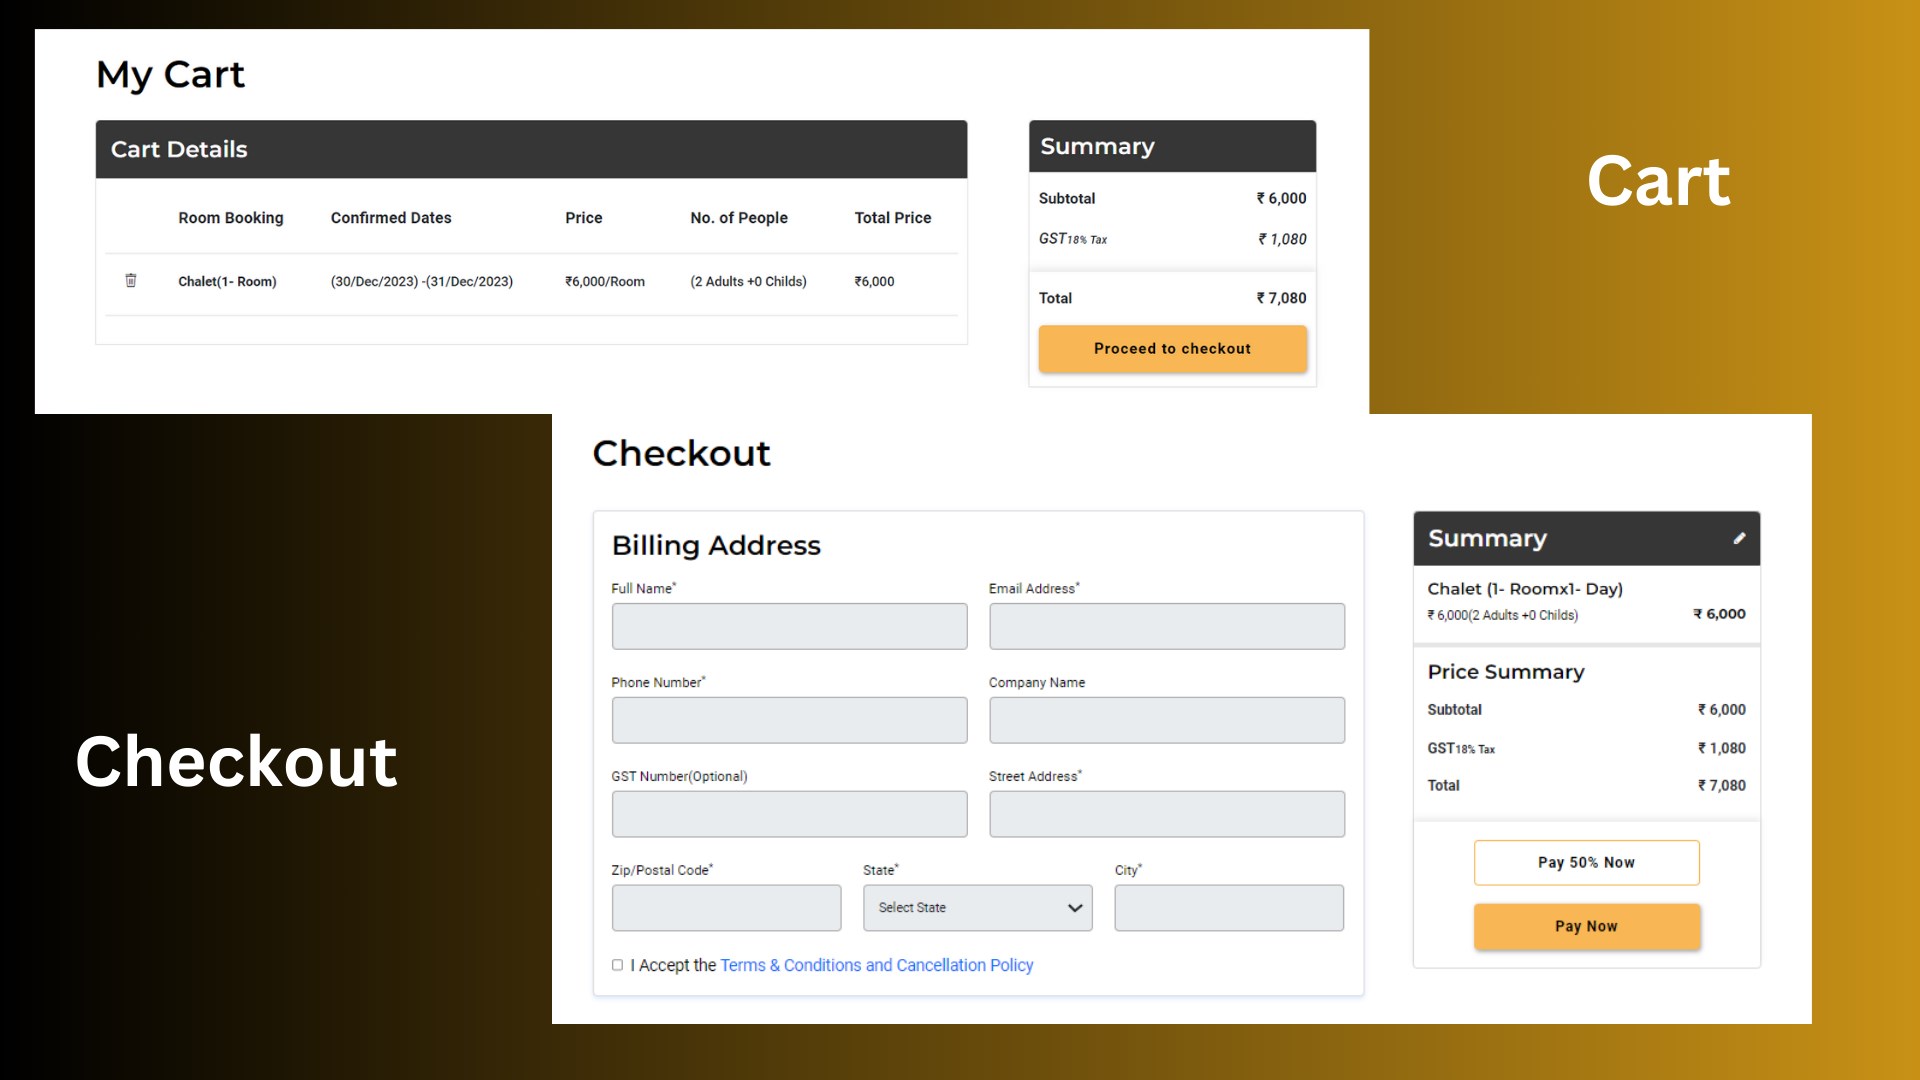Viewport: 1920px width, 1080px height.
Task: Click the Full Name input field
Action: click(x=789, y=625)
